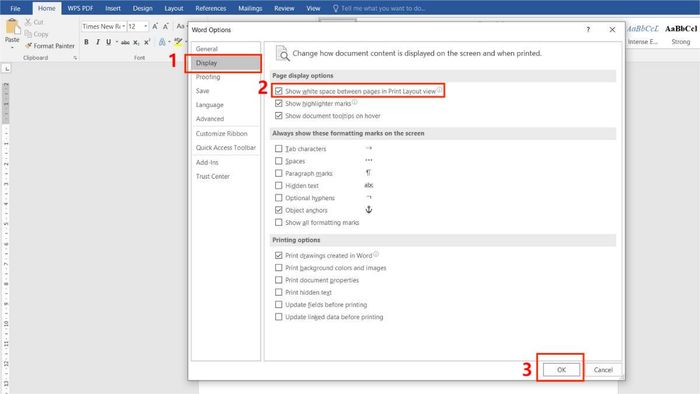
Task: Click the Paste icon in Clipboard group
Action: 12,27
